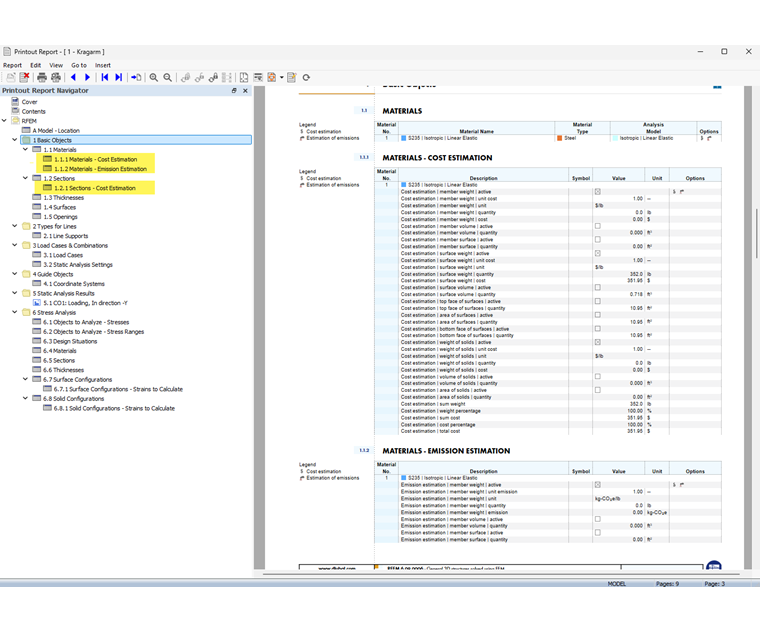Toggle 'surface weight | active' cost estimation checkbox
760x632 pixels.
(598, 253)
